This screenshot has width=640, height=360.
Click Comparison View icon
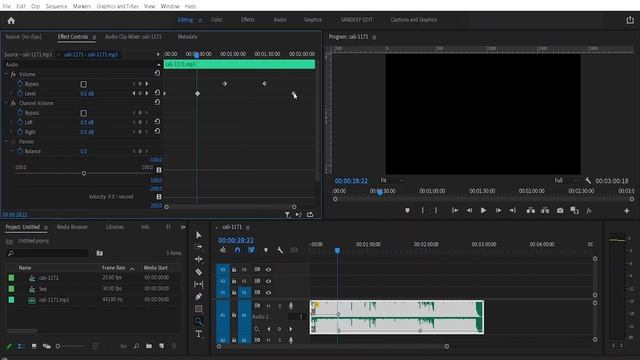pyautogui.click(x=574, y=211)
